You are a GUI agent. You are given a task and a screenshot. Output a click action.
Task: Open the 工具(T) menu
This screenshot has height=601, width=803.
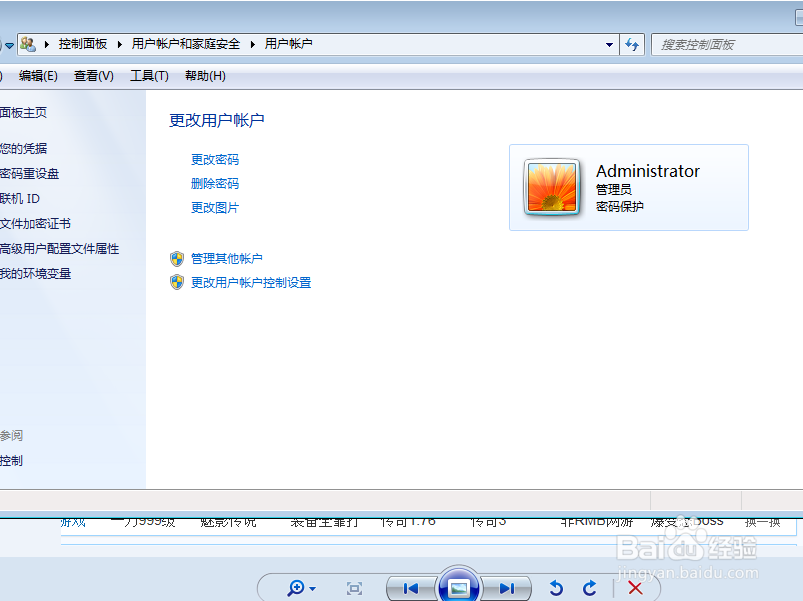(x=149, y=76)
